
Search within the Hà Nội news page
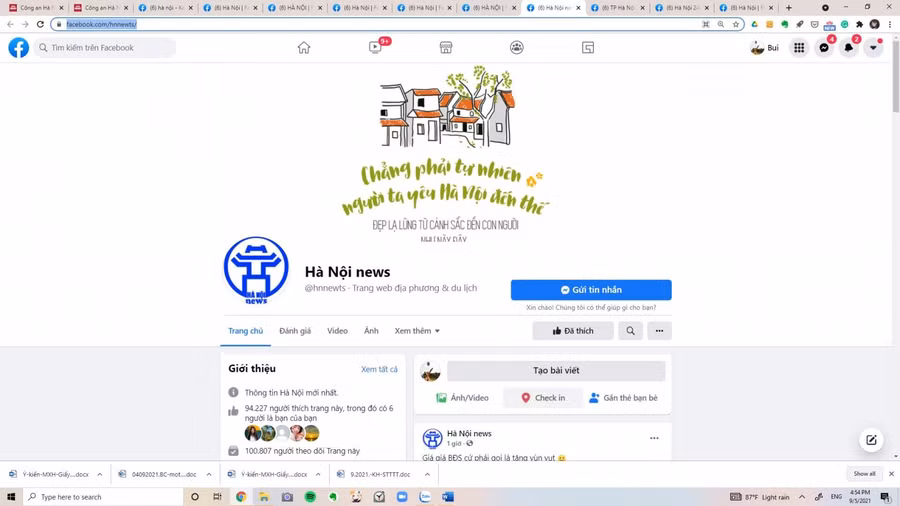click(x=630, y=330)
